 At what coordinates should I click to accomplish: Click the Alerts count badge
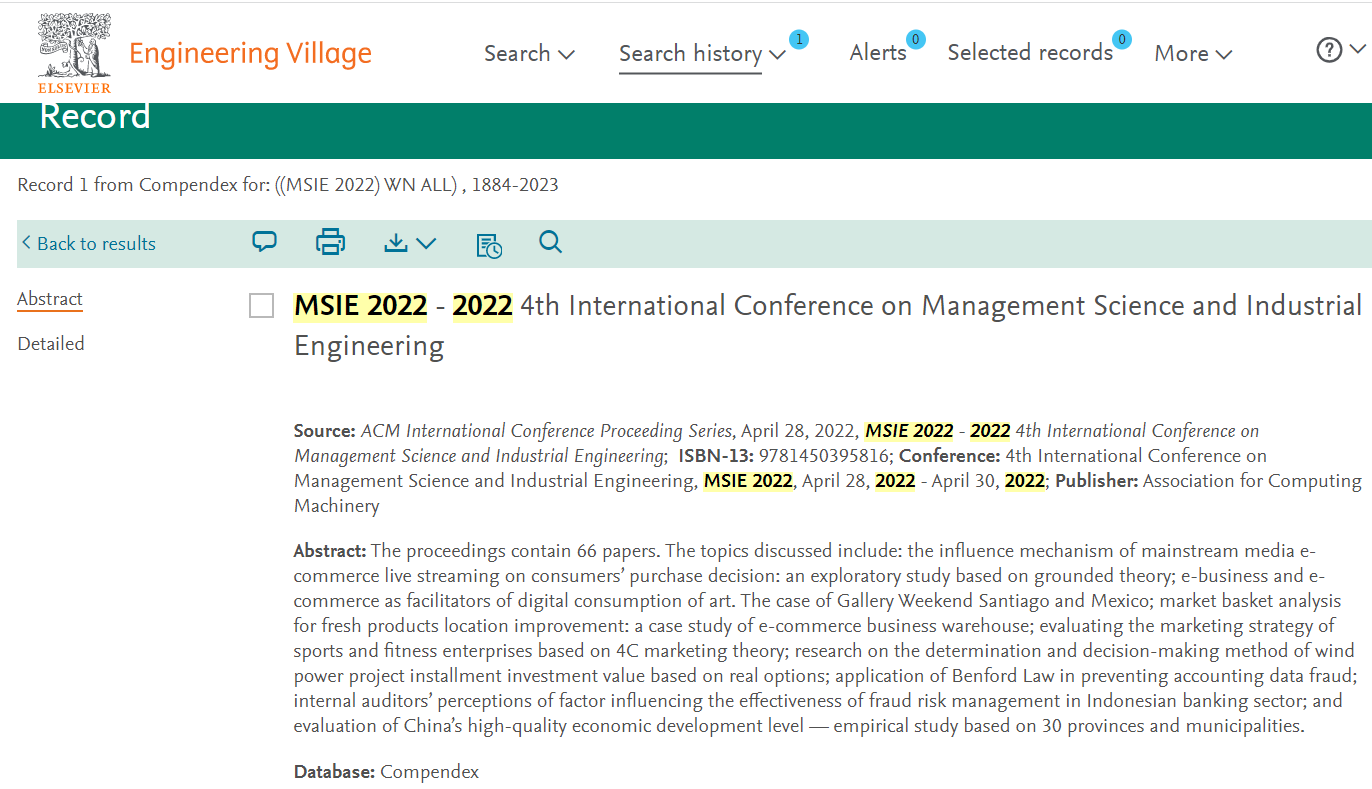coord(915,39)
